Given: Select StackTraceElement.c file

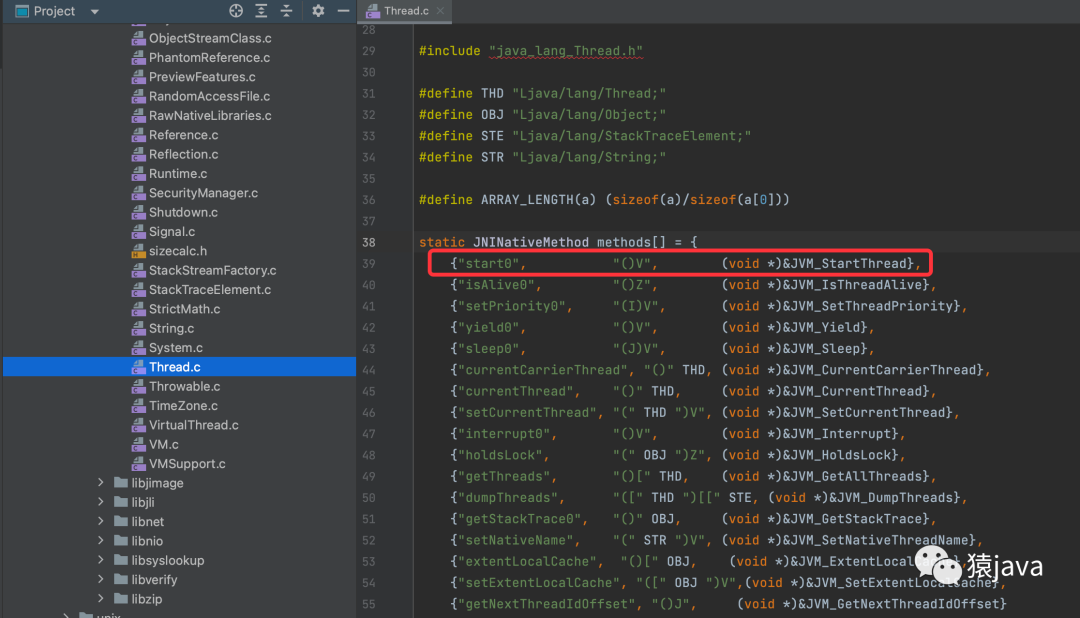Looking at the screenshot, I should (x=209, y=289).
